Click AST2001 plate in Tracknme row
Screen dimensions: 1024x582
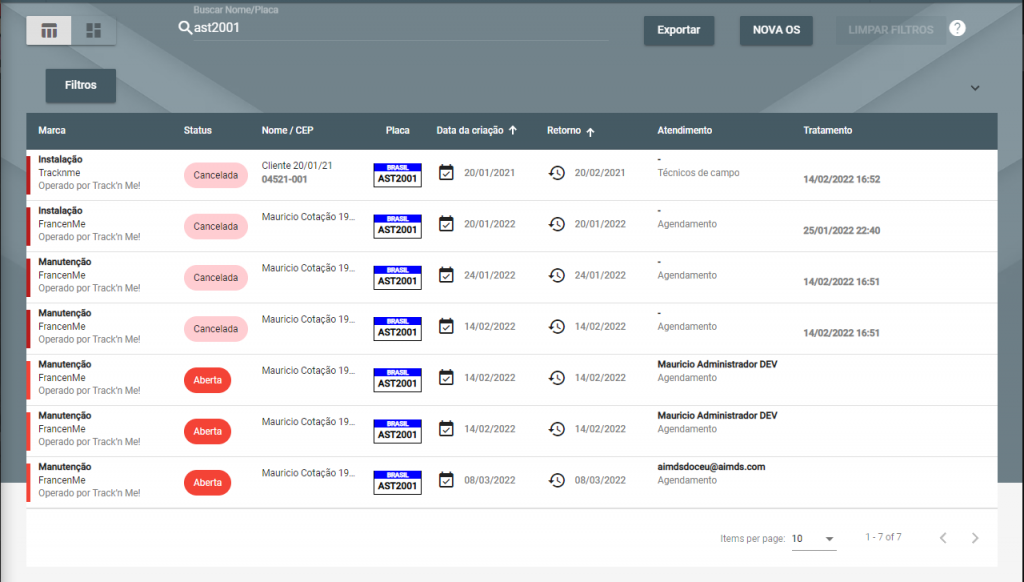397,175
